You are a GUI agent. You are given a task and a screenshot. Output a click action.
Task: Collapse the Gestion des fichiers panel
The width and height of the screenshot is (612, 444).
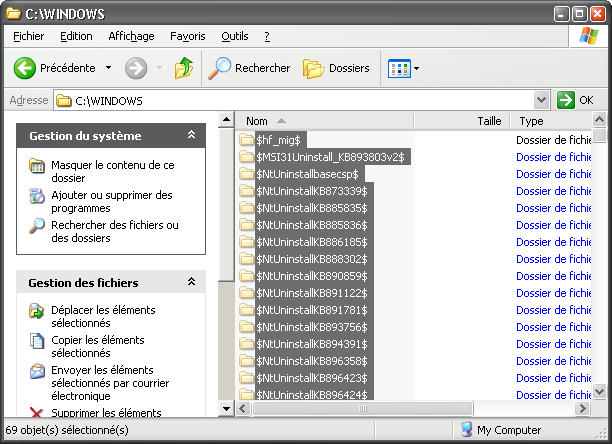tap(191, 282)
